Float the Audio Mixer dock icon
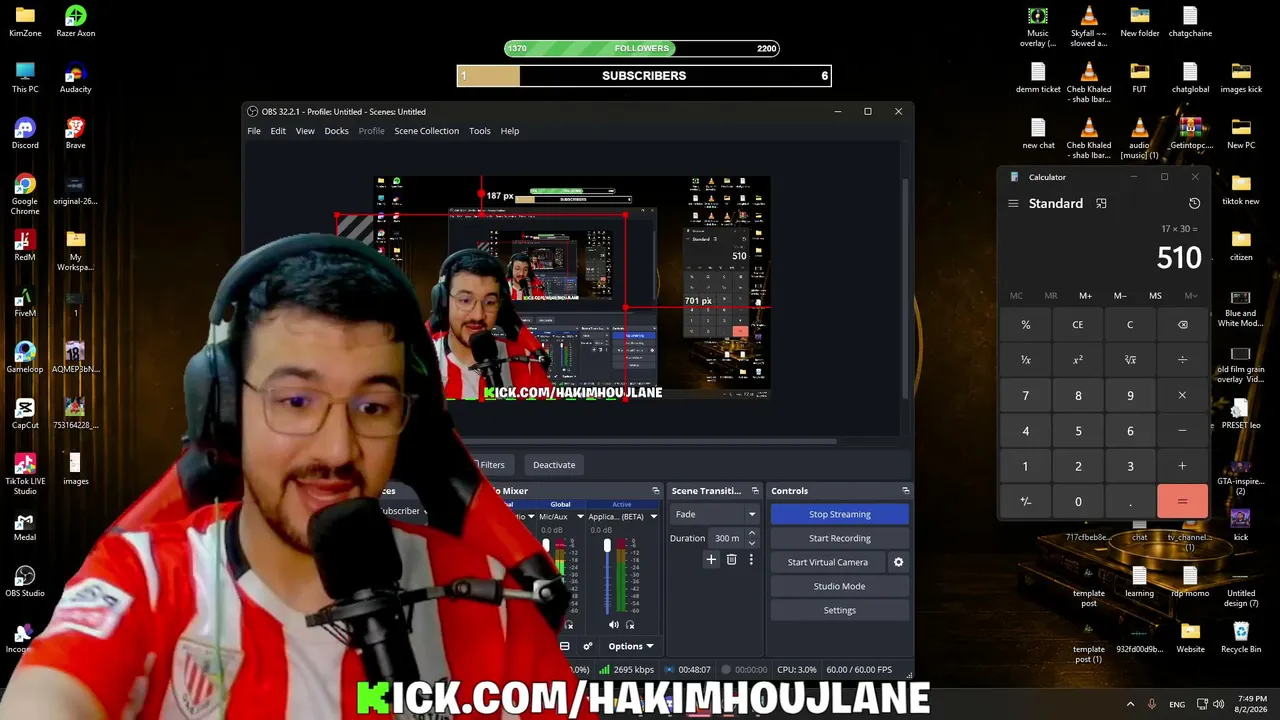 pos(656,491)
